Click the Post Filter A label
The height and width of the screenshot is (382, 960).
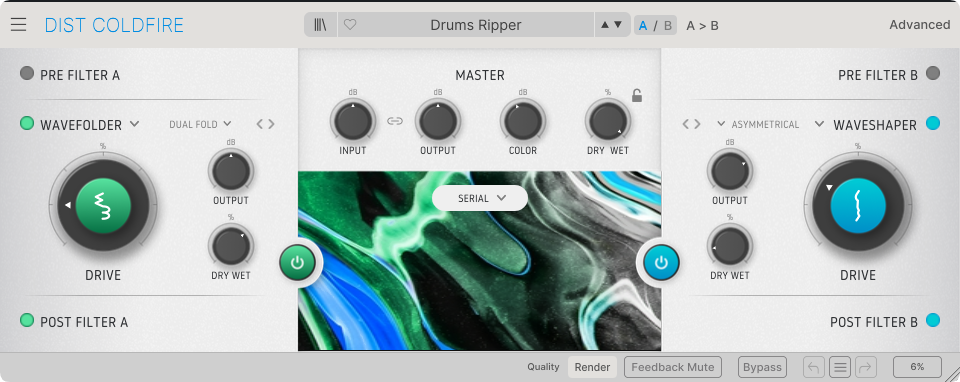click(x=84, y=322)
